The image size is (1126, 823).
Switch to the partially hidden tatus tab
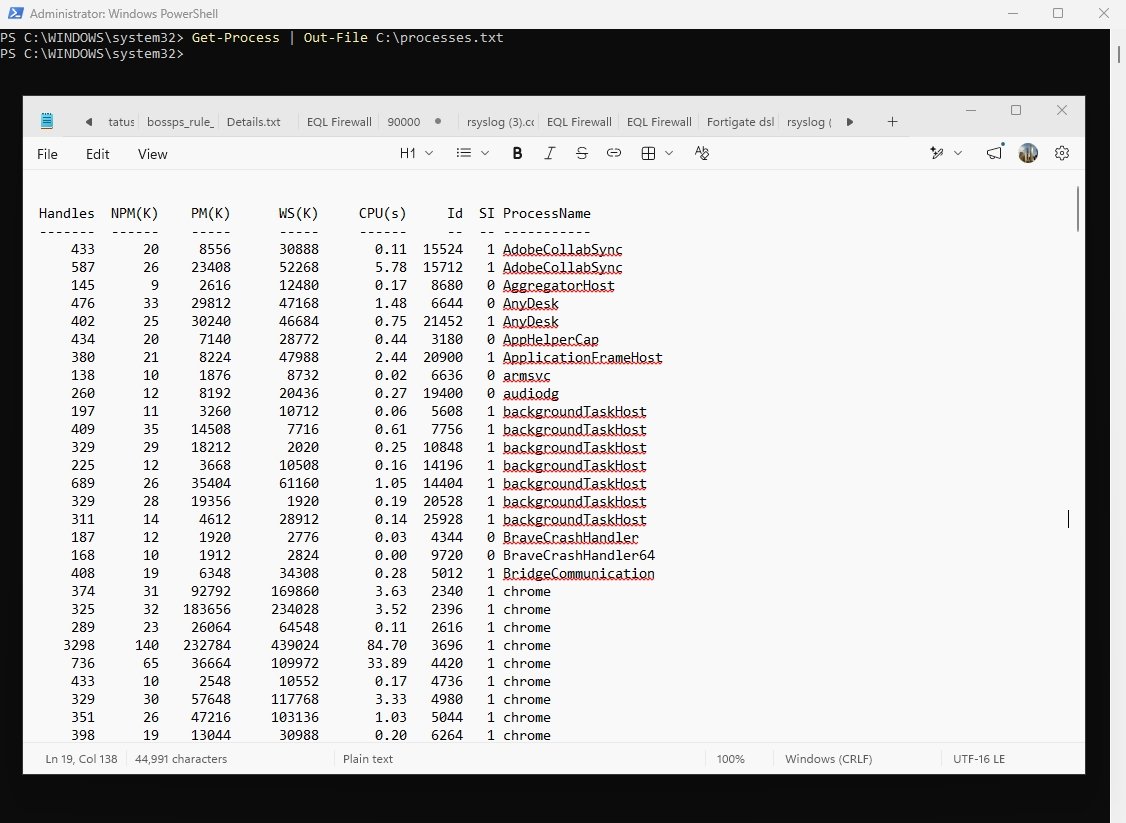click(121, 122)
